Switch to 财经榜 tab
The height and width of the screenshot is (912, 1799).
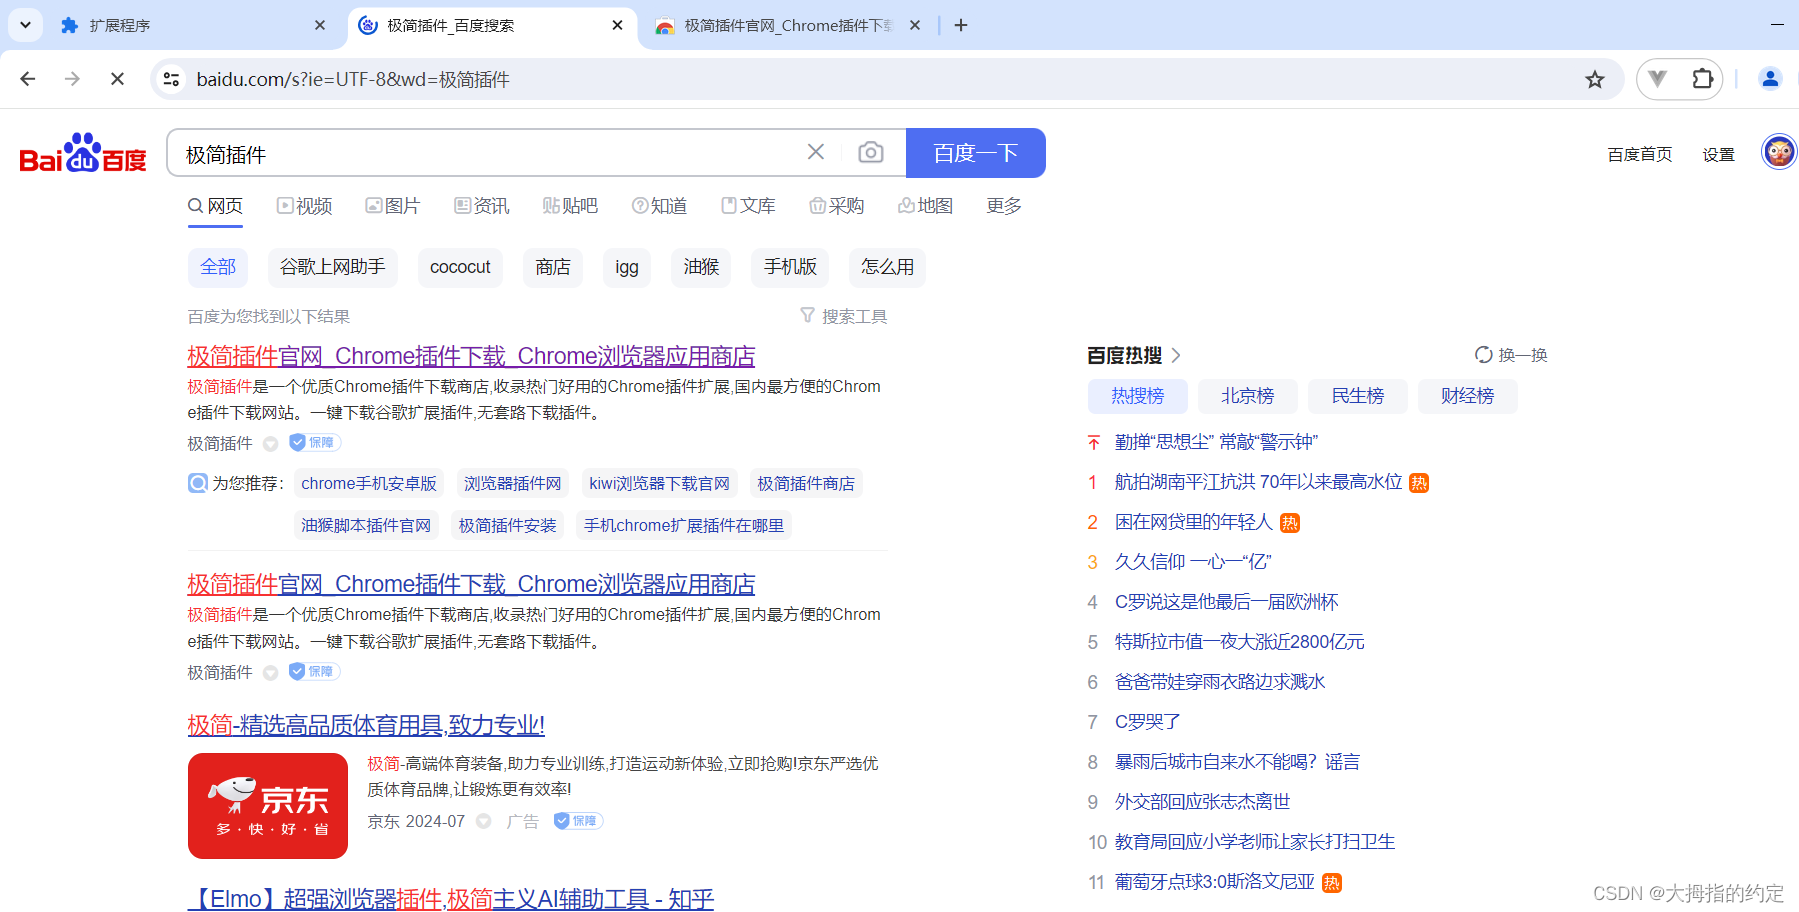click(x=1468, y=396)
